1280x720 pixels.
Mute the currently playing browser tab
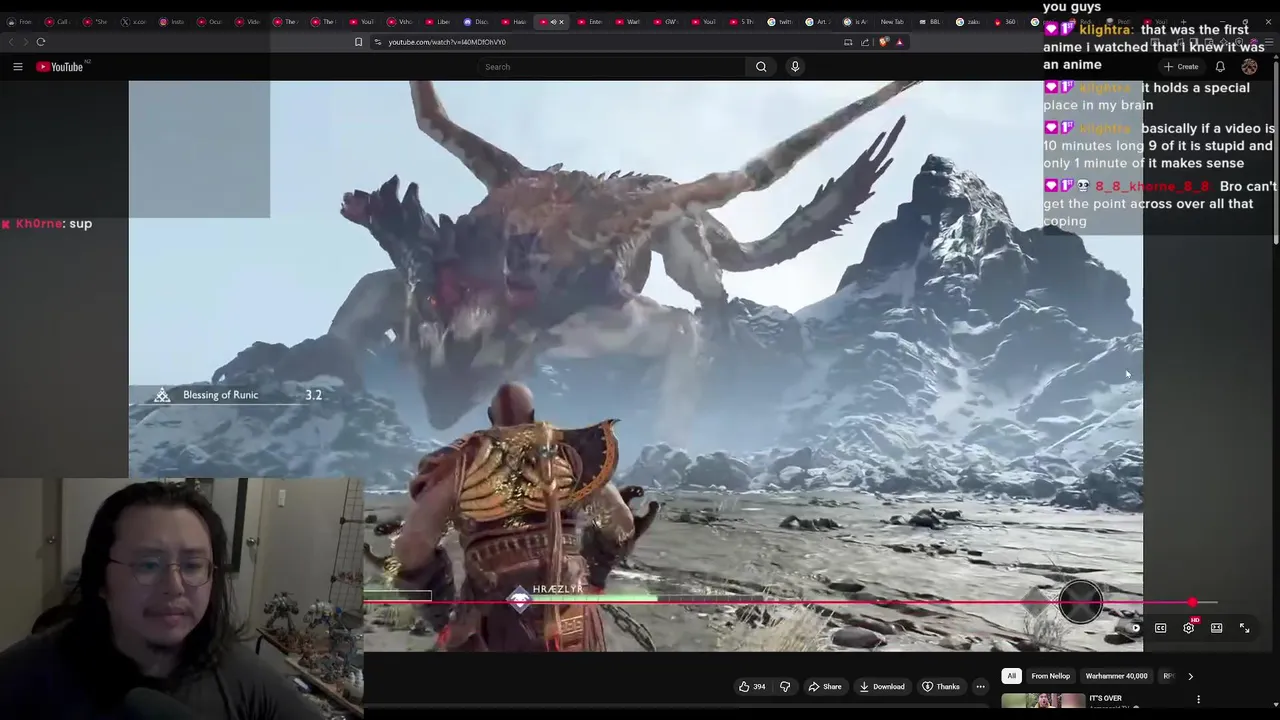point(552,22)
